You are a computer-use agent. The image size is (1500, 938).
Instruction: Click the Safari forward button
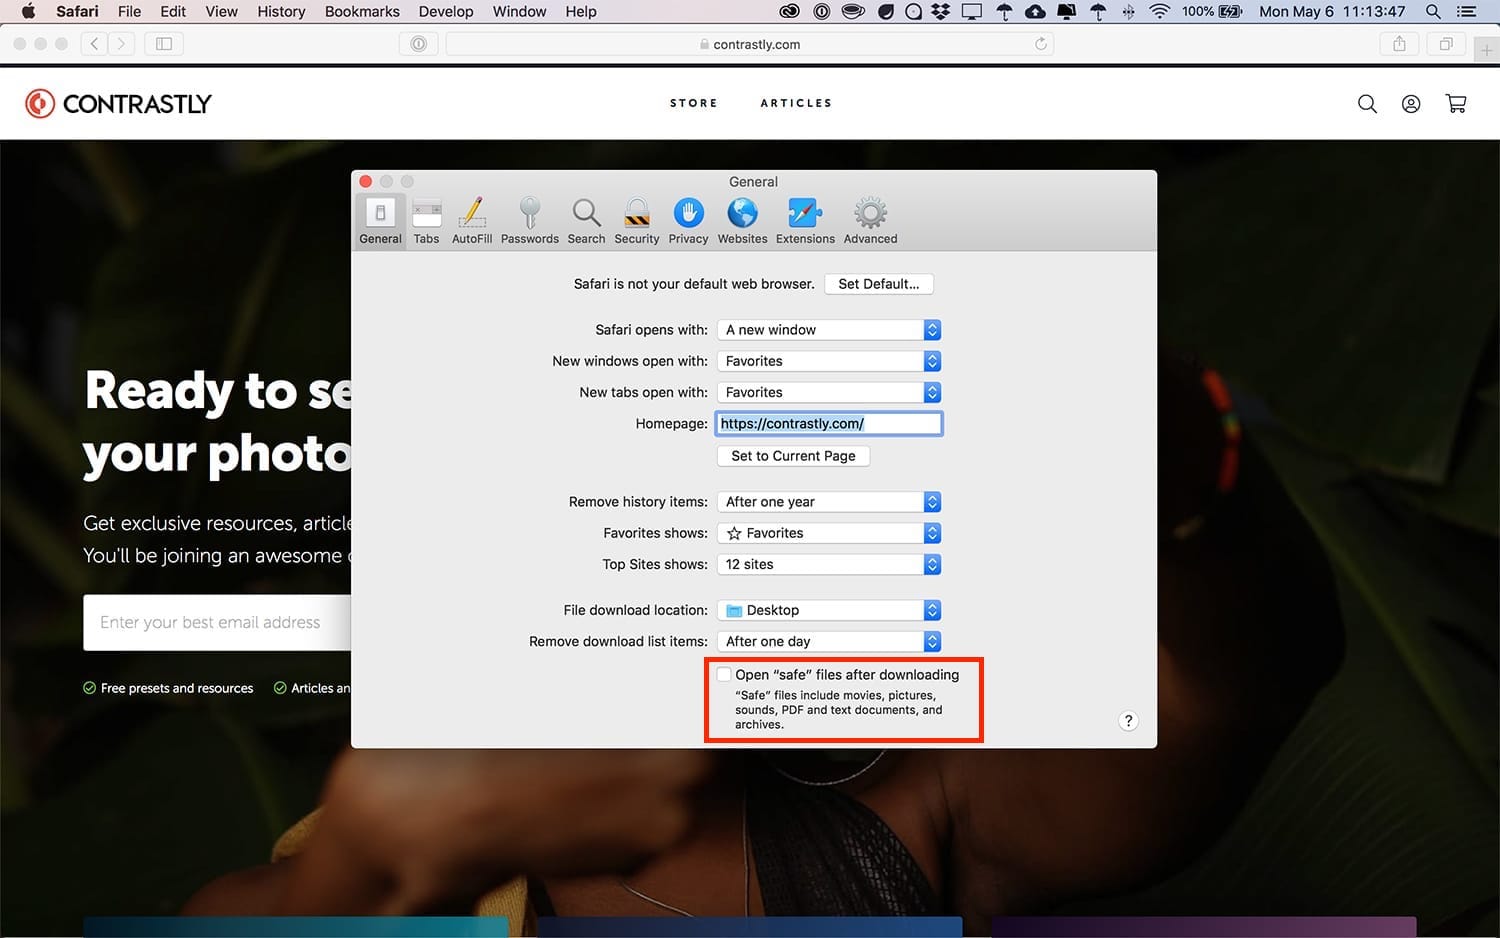pyautogui.click(x=121, y=44)
